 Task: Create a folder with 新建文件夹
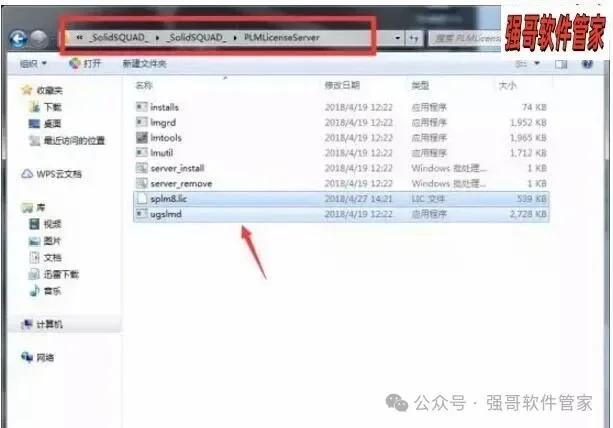(x=144, y=63)
